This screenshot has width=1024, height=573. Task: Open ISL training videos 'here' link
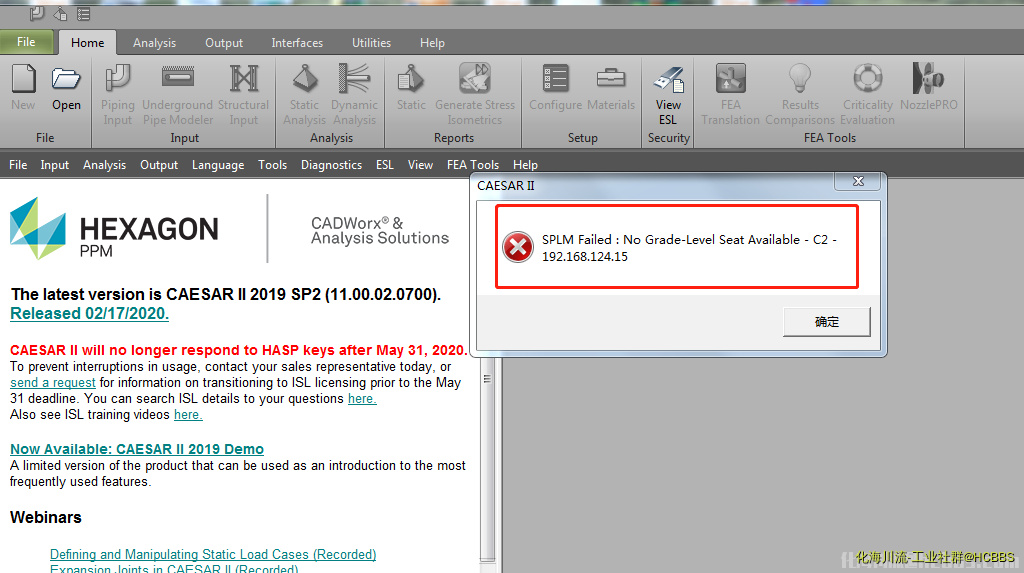[188, 415]
